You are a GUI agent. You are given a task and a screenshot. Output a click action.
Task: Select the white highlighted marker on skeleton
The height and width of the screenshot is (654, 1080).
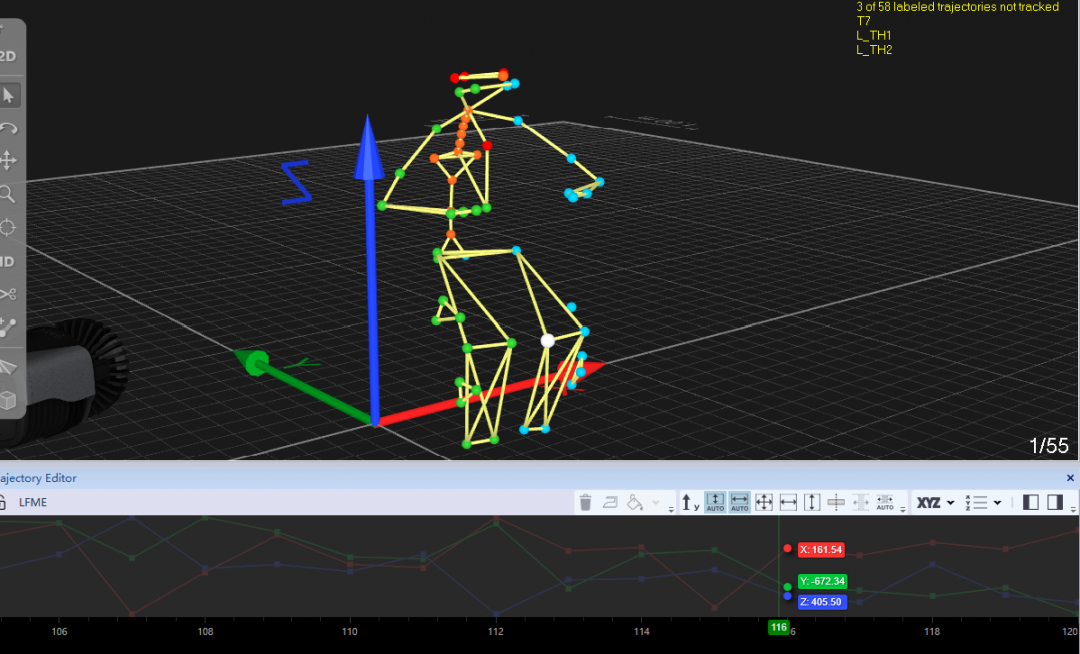pos(547,341)
